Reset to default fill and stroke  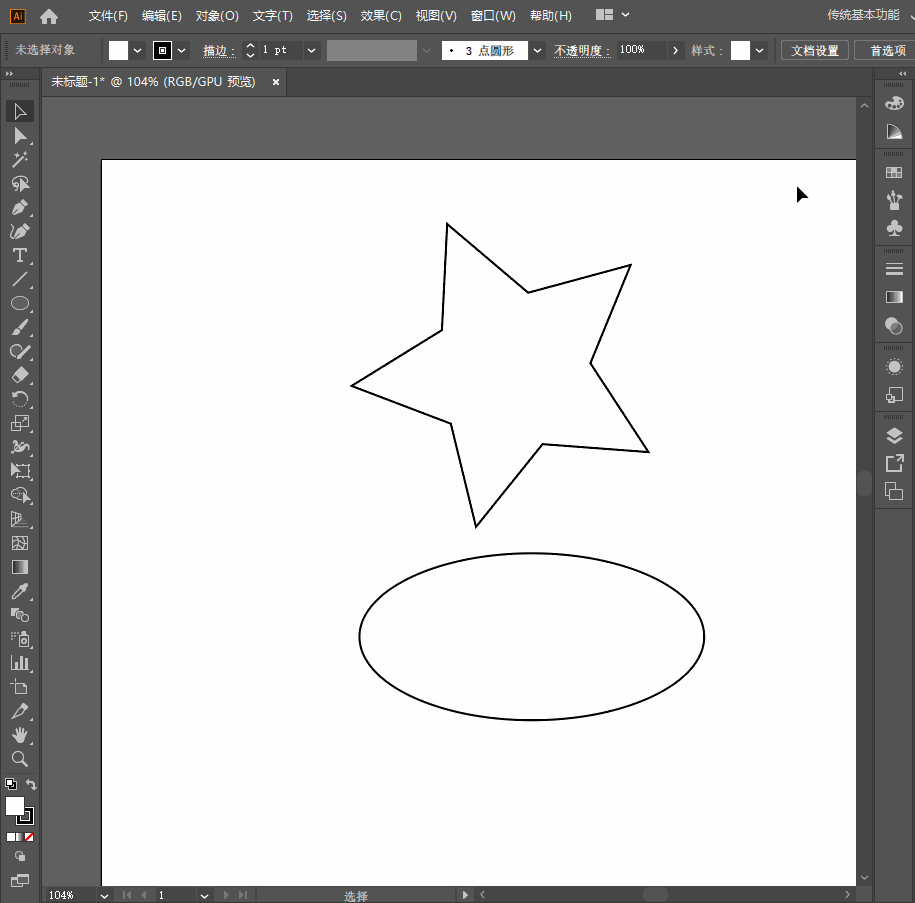[10, 785]
